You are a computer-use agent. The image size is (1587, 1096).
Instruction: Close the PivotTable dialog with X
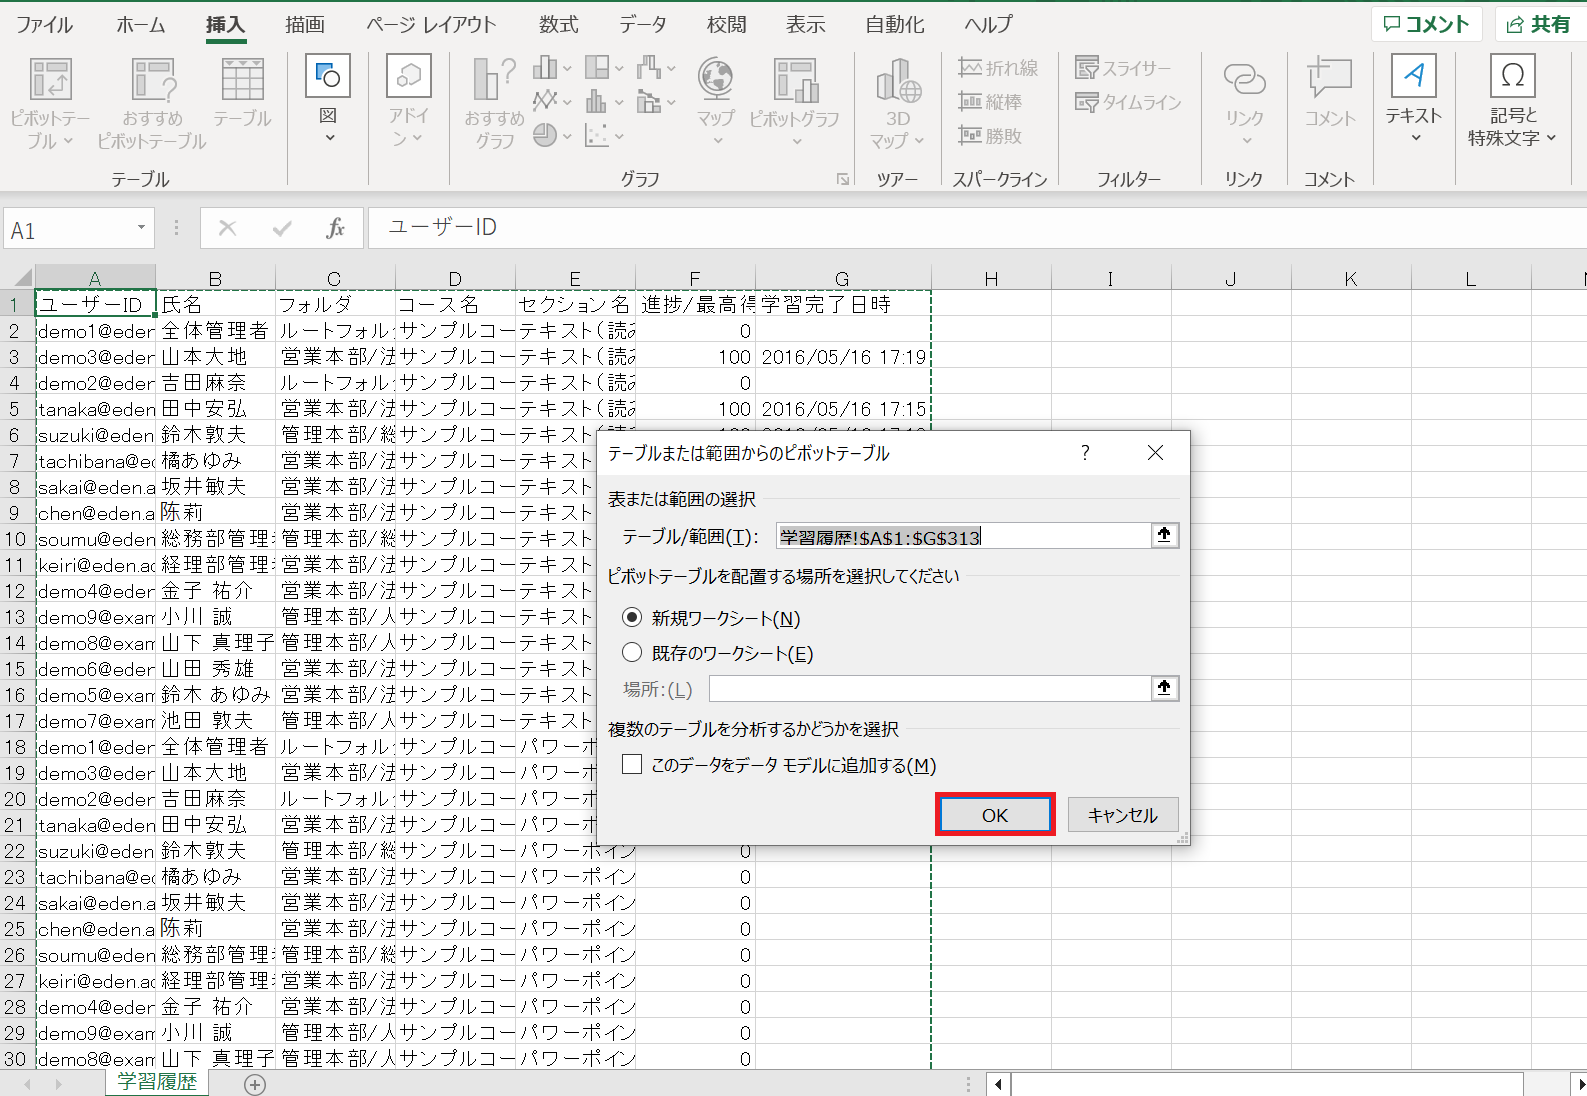(x=1155, y=453)
